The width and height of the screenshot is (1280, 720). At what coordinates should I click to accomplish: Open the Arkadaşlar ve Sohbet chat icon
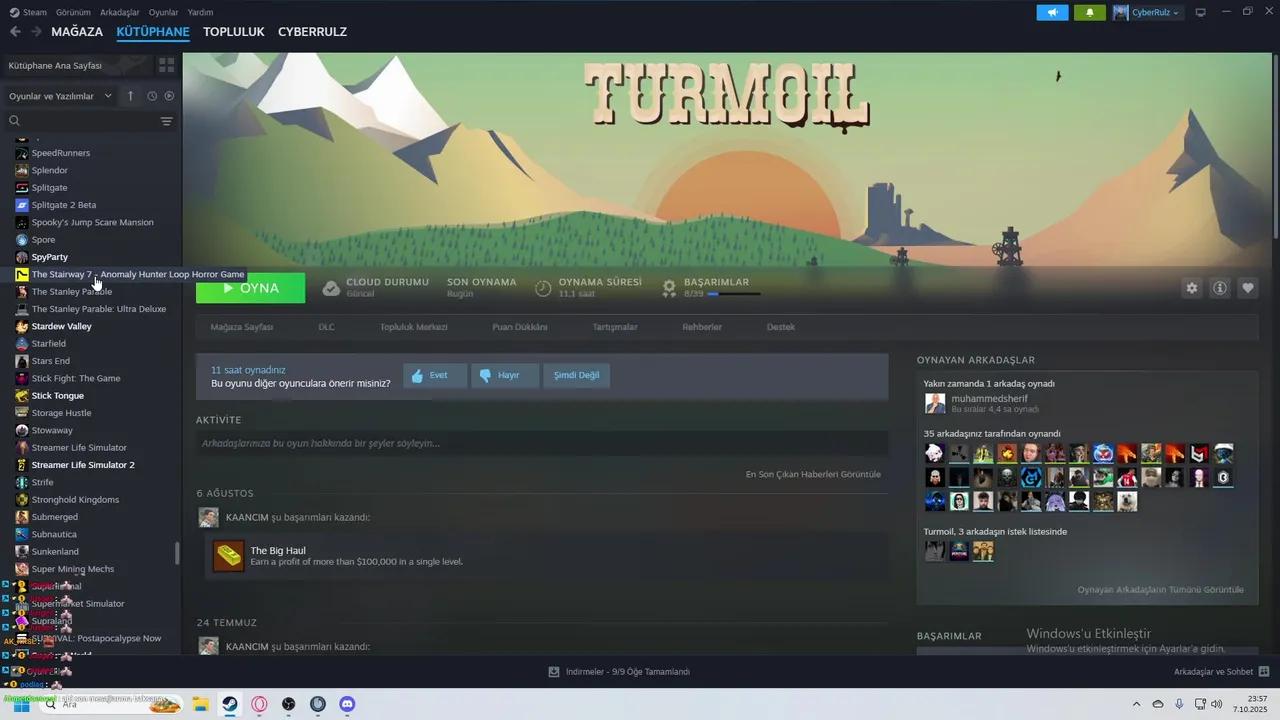[x=1264, y=672]
